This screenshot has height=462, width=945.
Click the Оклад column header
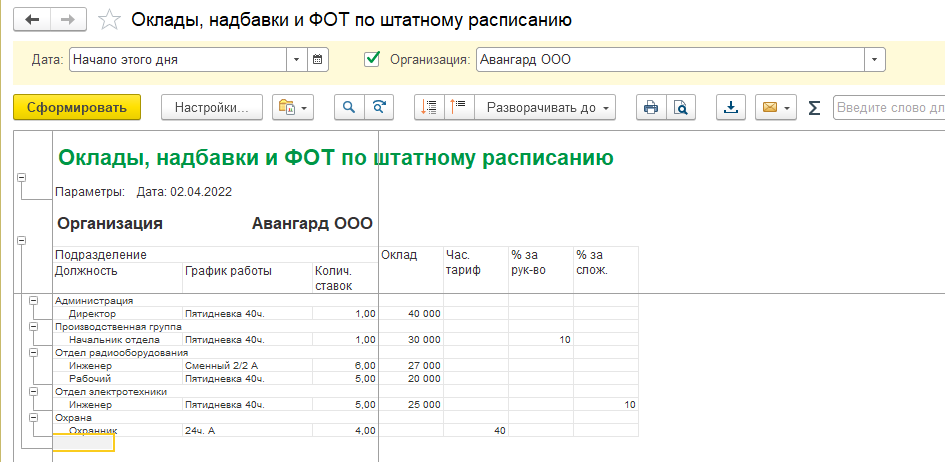[411, 270]
